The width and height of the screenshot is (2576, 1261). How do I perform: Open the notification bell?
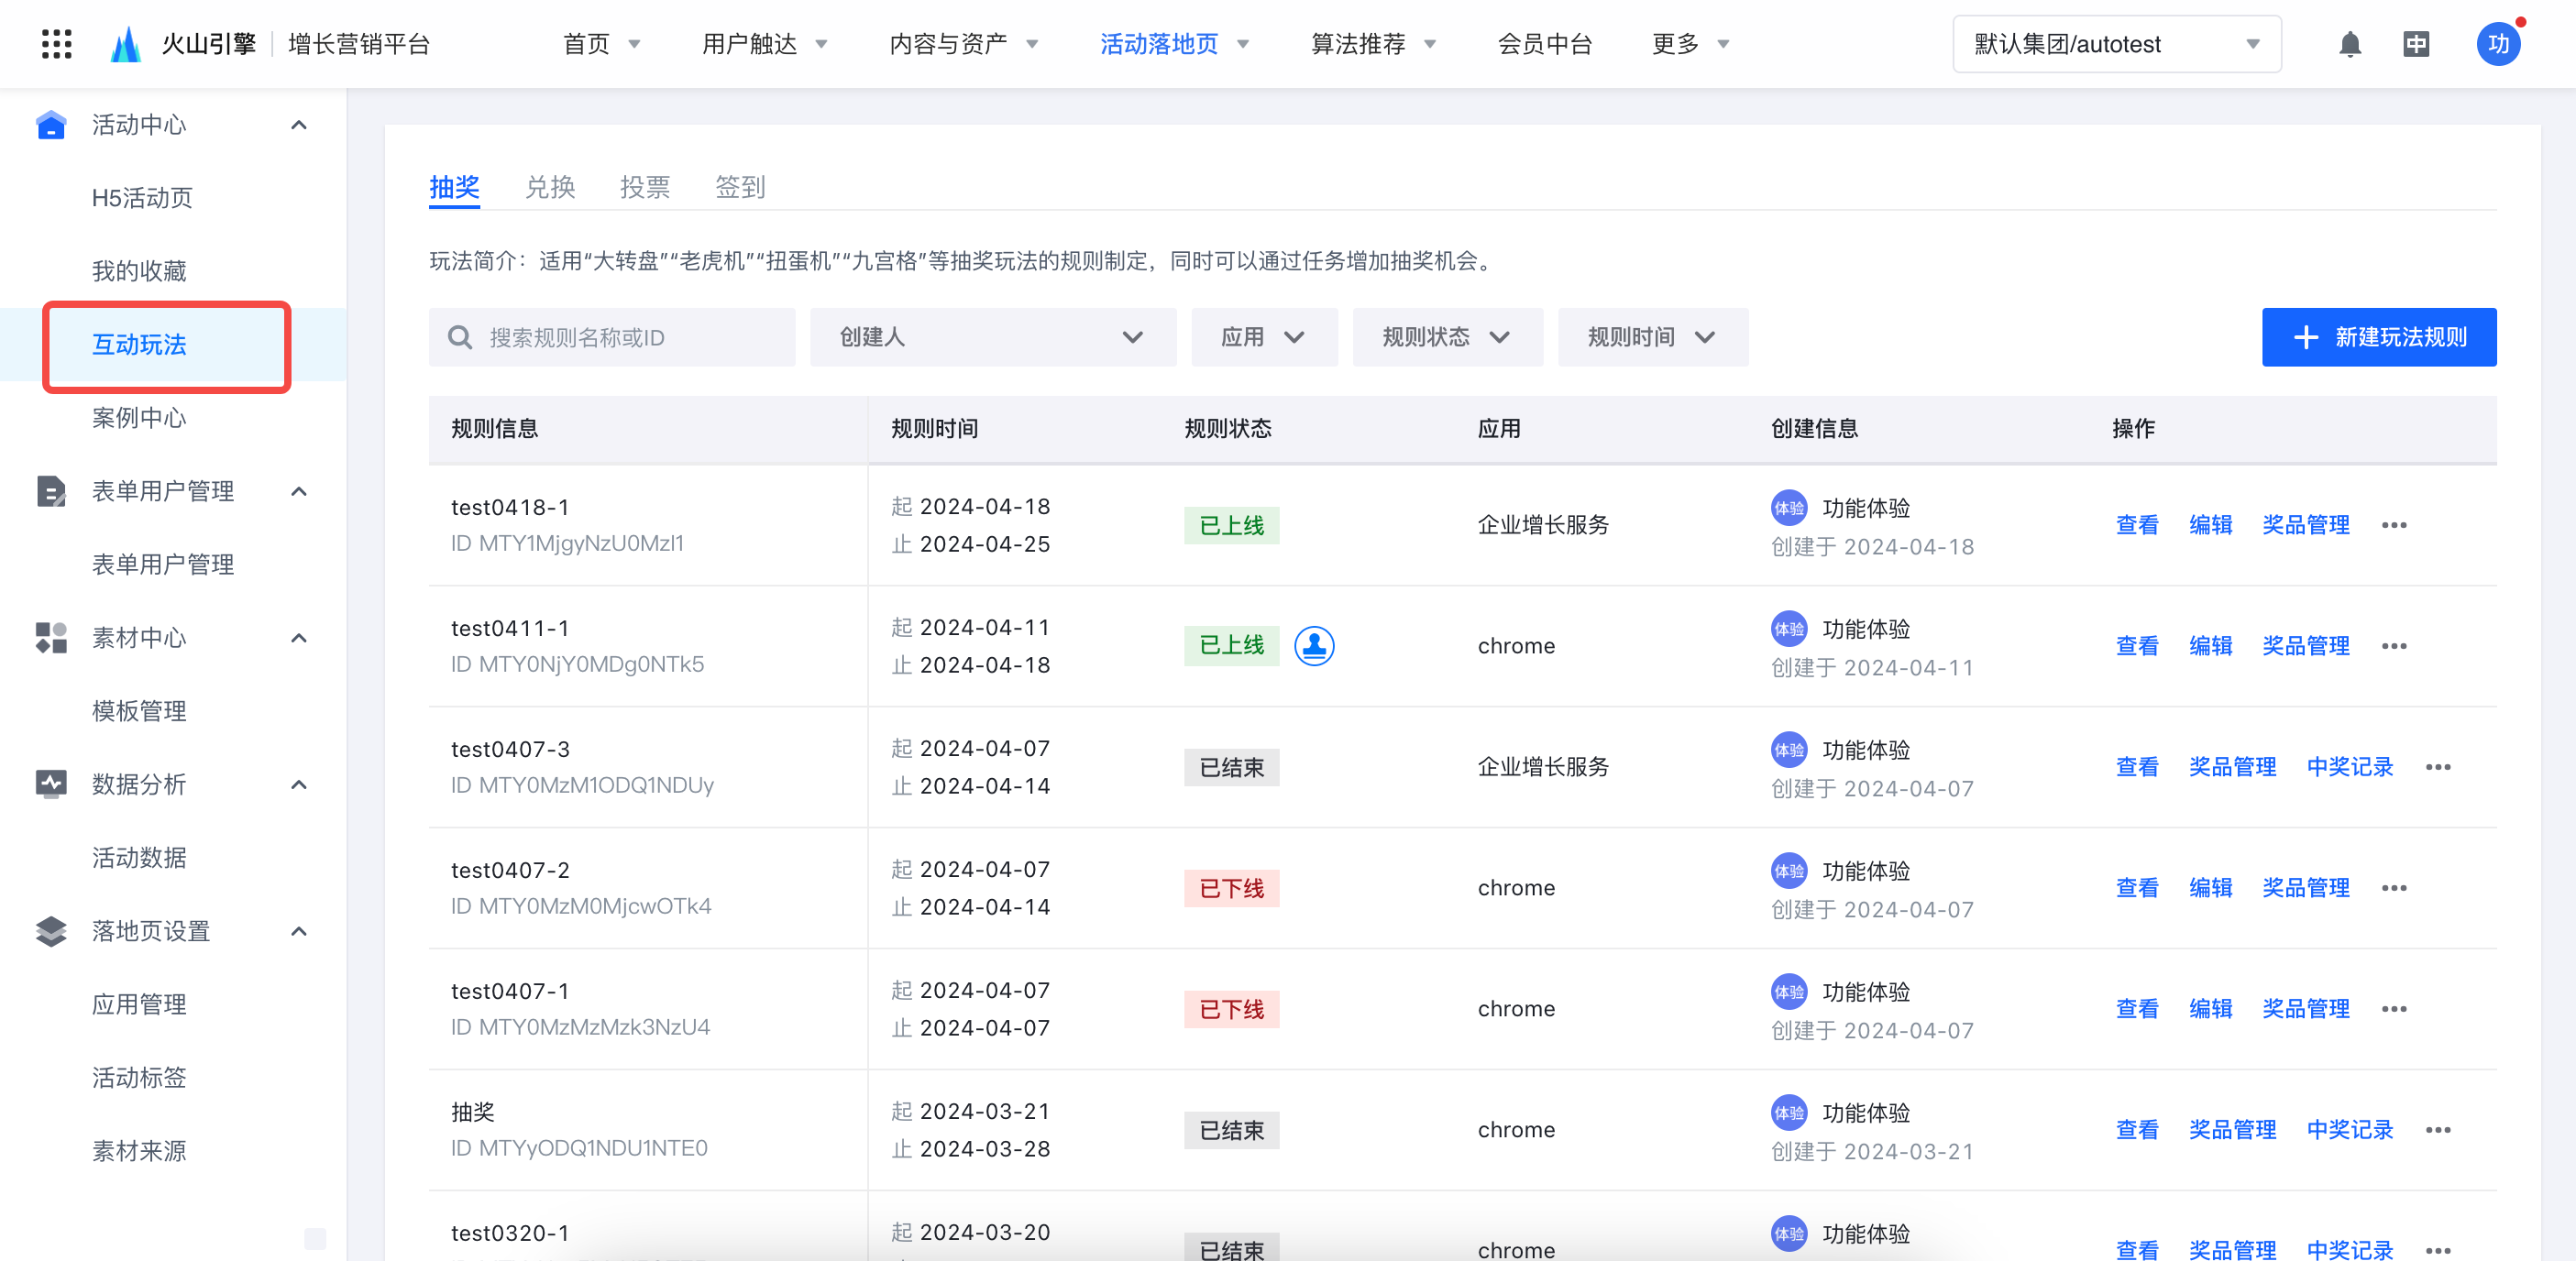click(2350, 44)
